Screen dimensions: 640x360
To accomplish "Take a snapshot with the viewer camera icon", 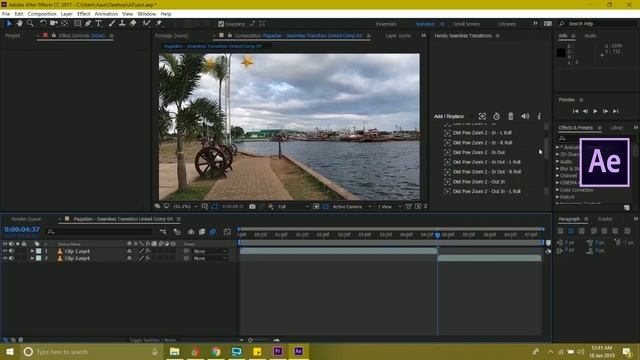I will pos(252,207).
